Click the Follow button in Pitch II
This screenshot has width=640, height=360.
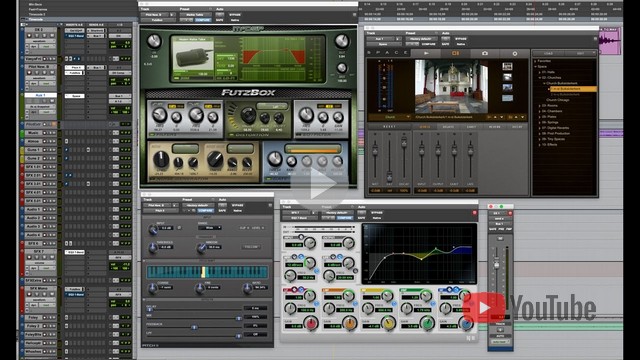(251, 247)
